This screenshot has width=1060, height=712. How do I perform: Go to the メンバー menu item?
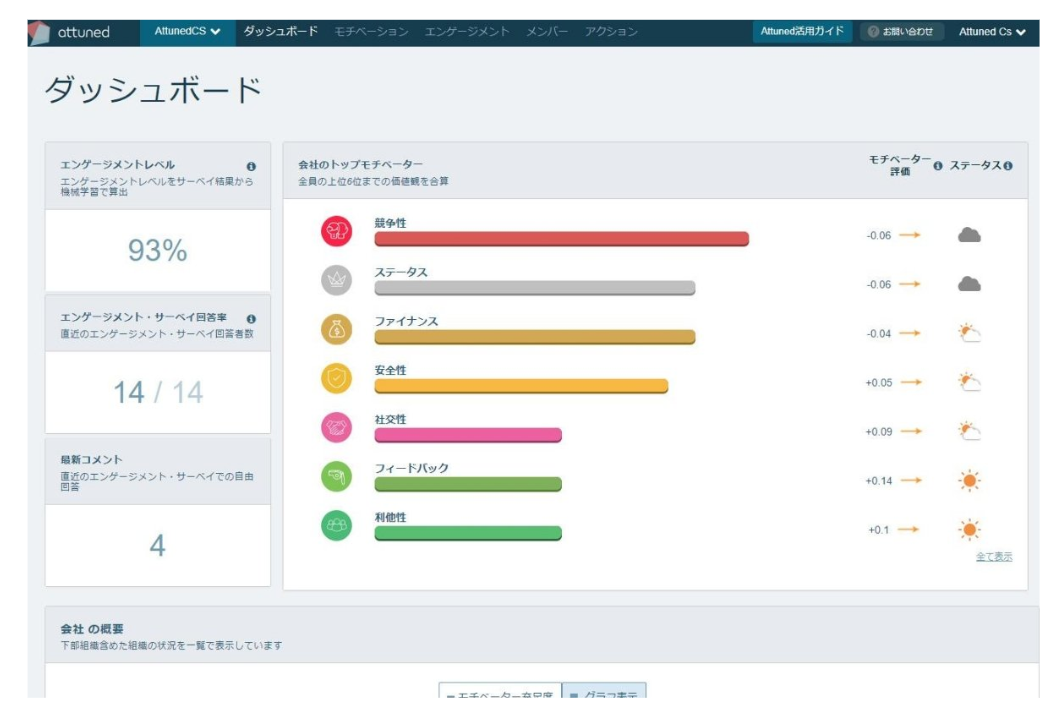point(547,32)
